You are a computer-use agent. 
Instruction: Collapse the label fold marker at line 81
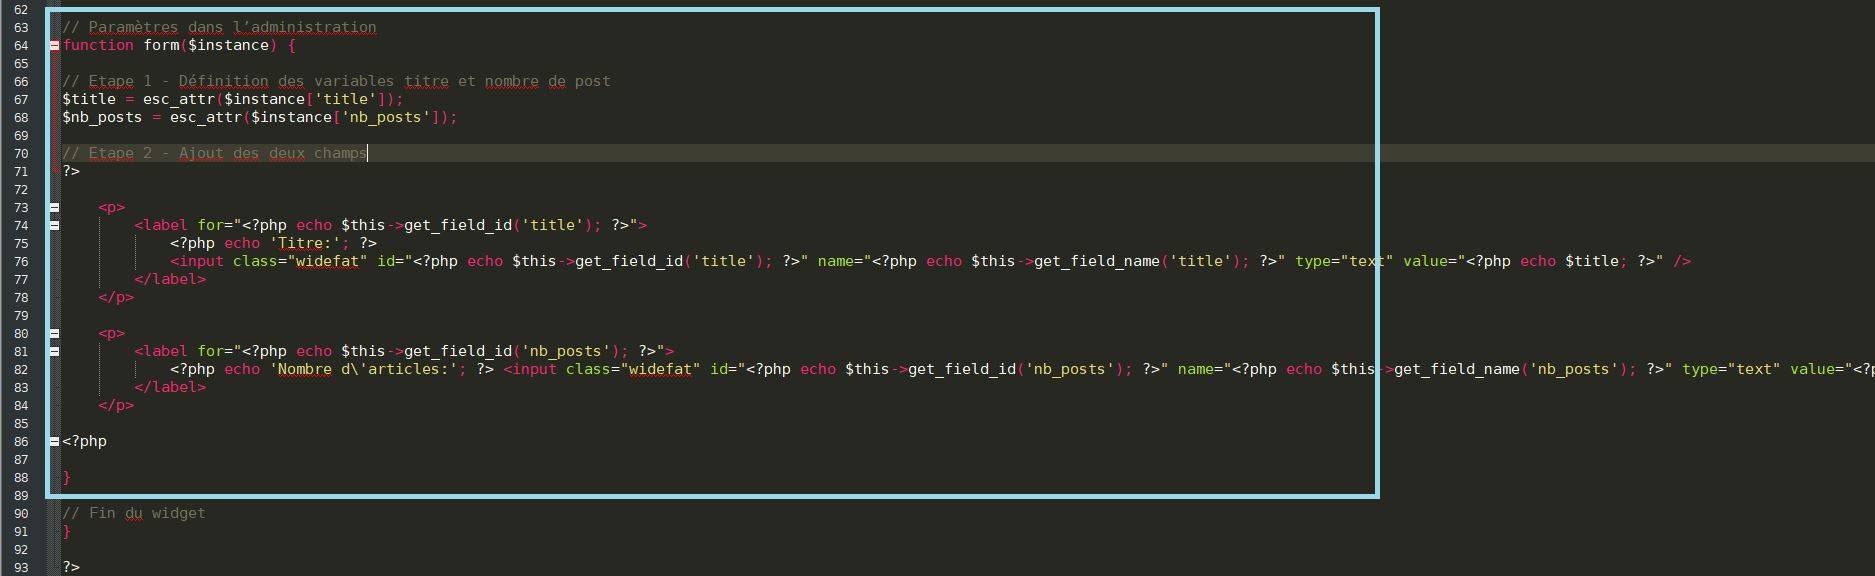click(x=54, y=352)
